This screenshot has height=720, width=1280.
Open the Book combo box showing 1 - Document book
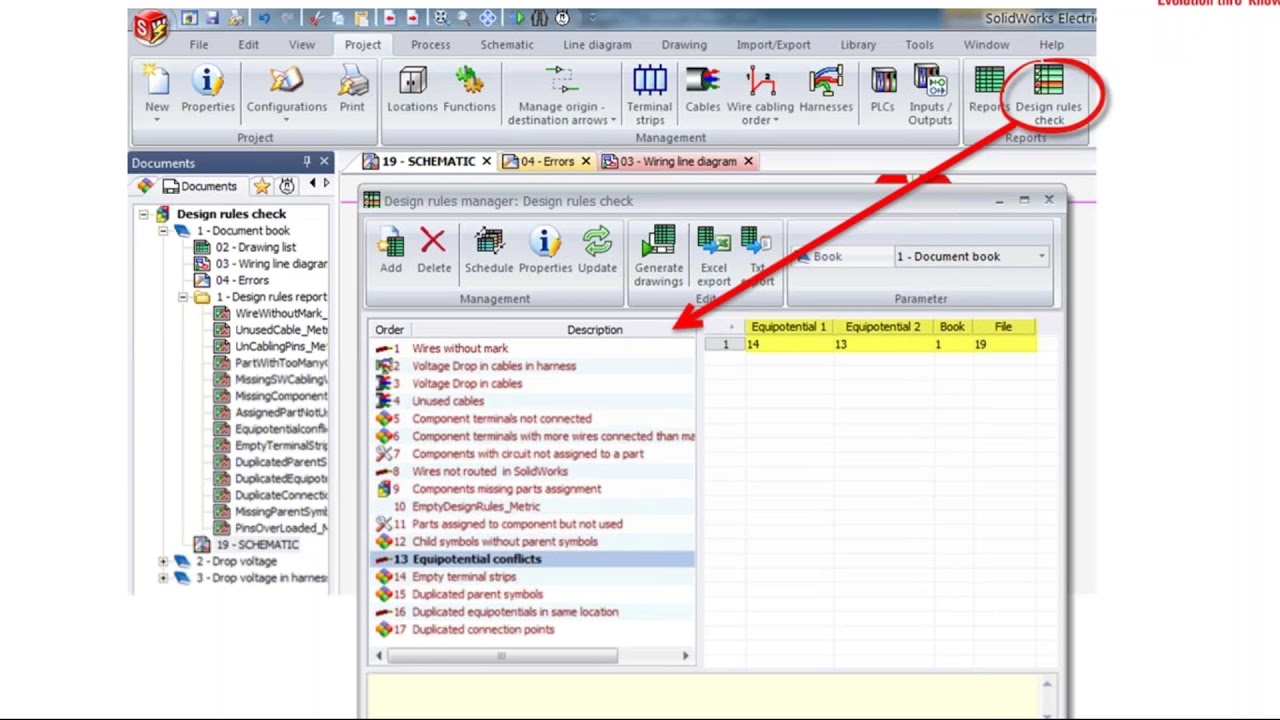coord(971,257)
